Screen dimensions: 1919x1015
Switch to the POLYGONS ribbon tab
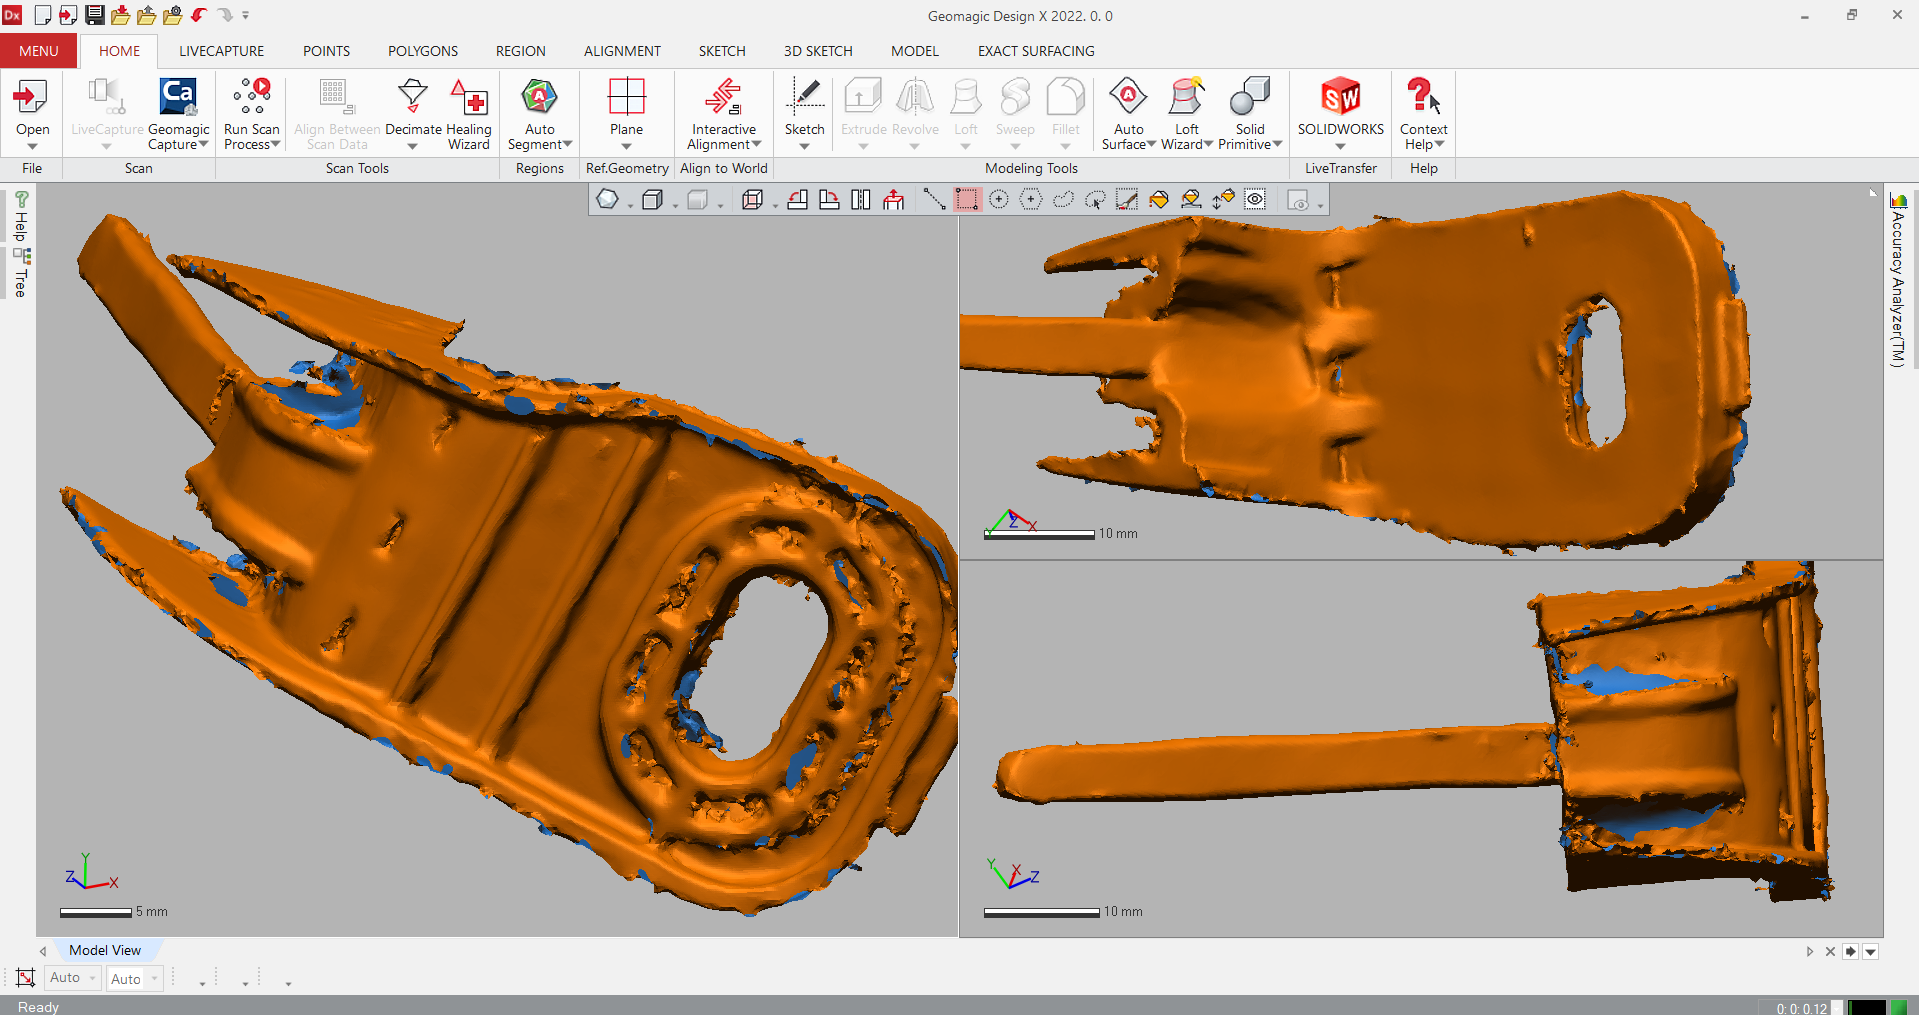(423, 51)
